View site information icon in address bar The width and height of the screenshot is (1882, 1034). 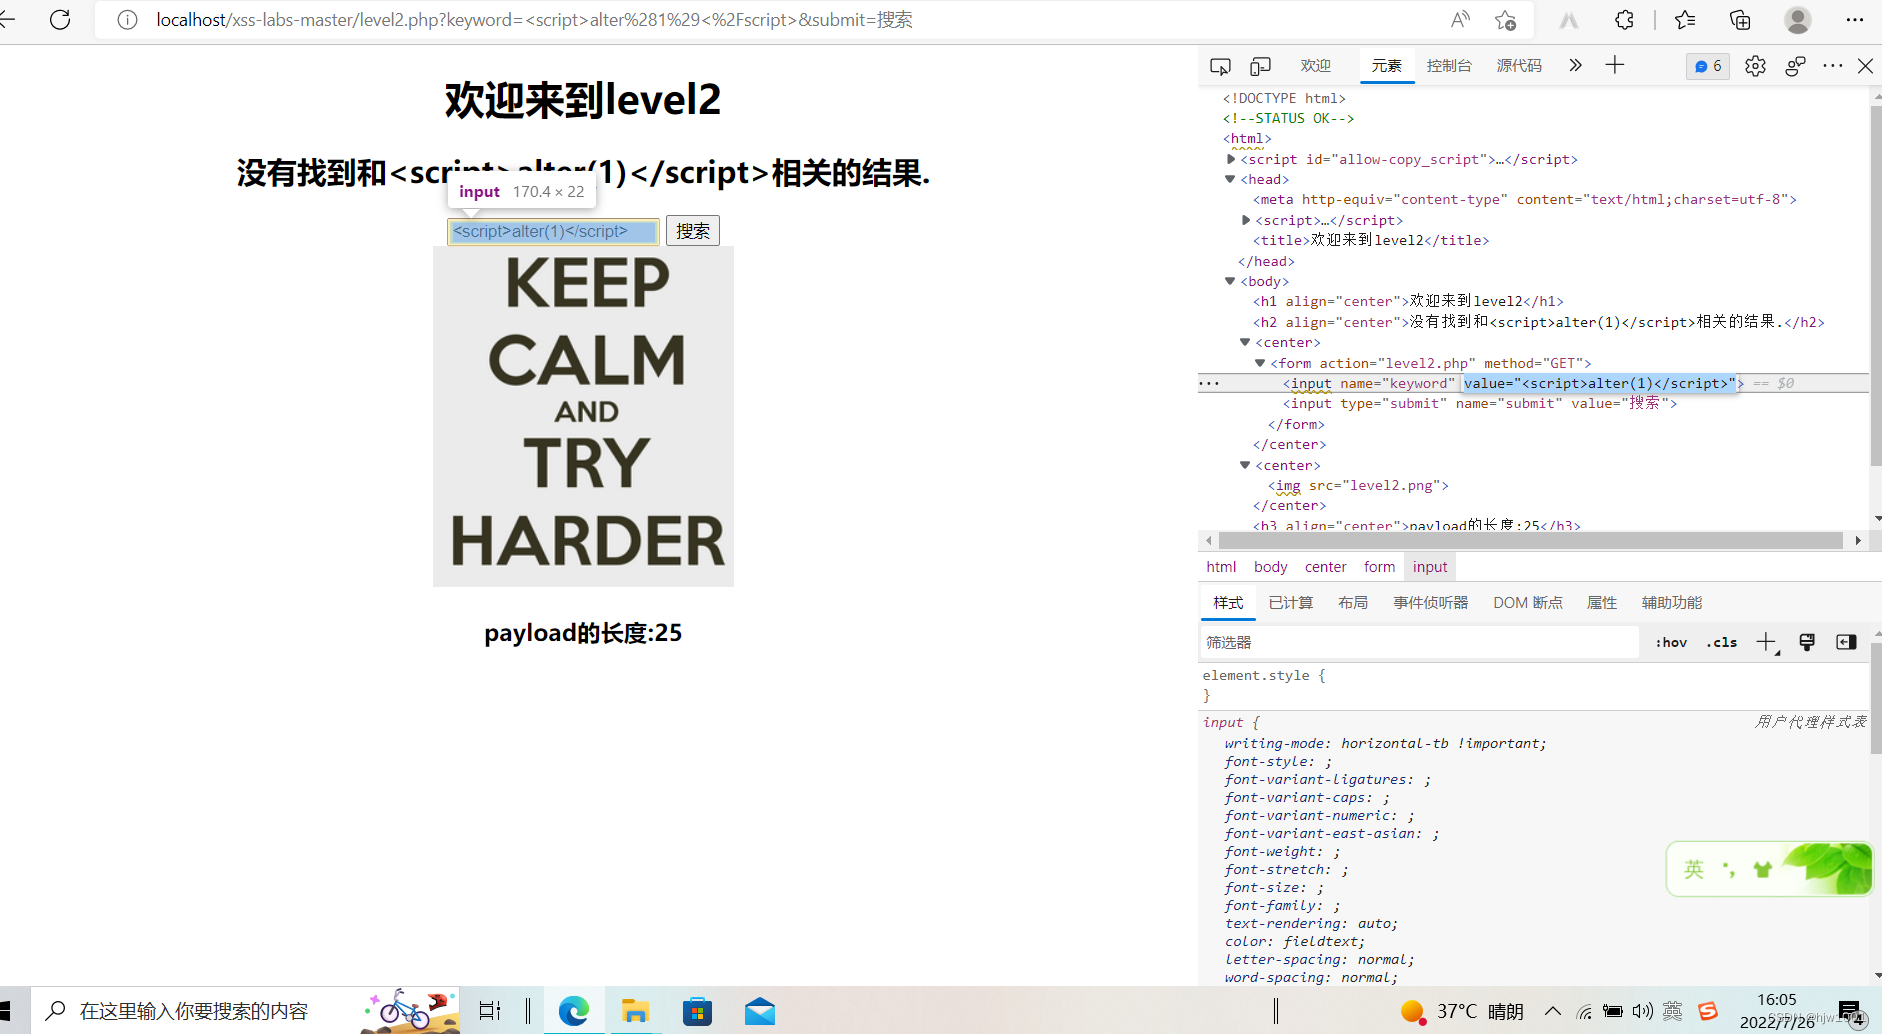coord(127,20)
